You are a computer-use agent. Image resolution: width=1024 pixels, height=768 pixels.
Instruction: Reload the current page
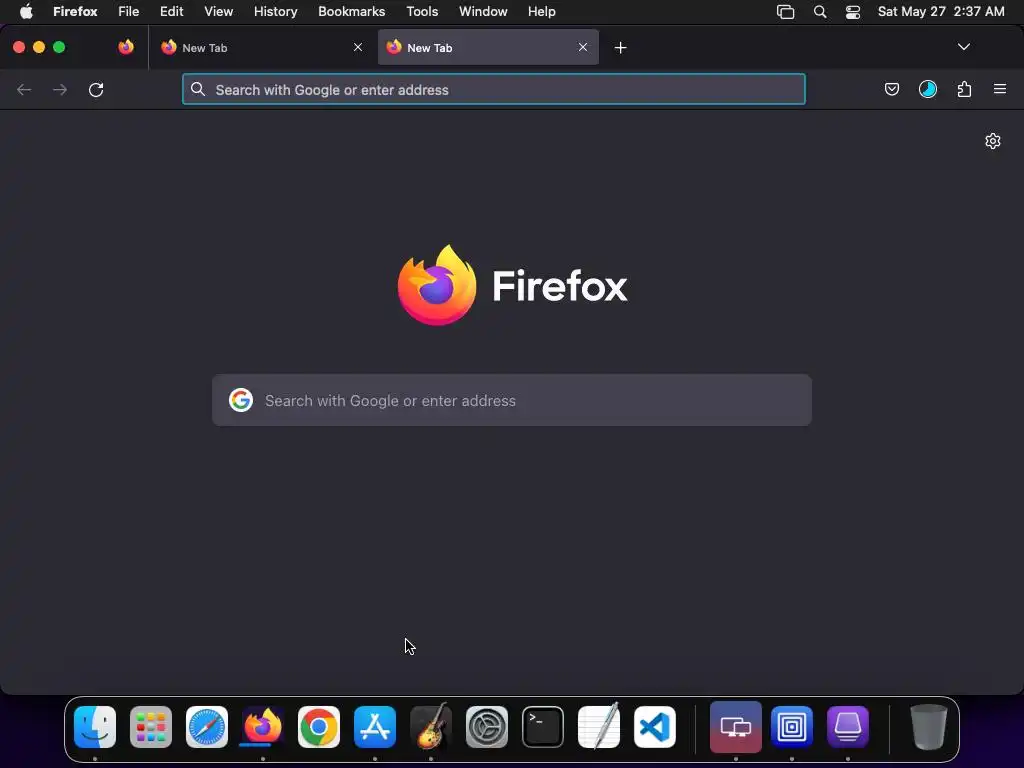96,89
